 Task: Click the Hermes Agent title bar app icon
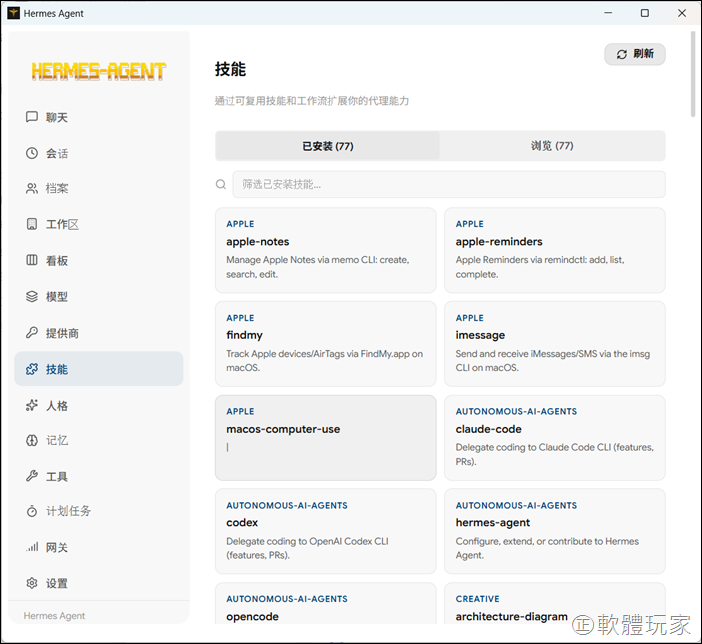pyautogui.click(x=13, y=13)
